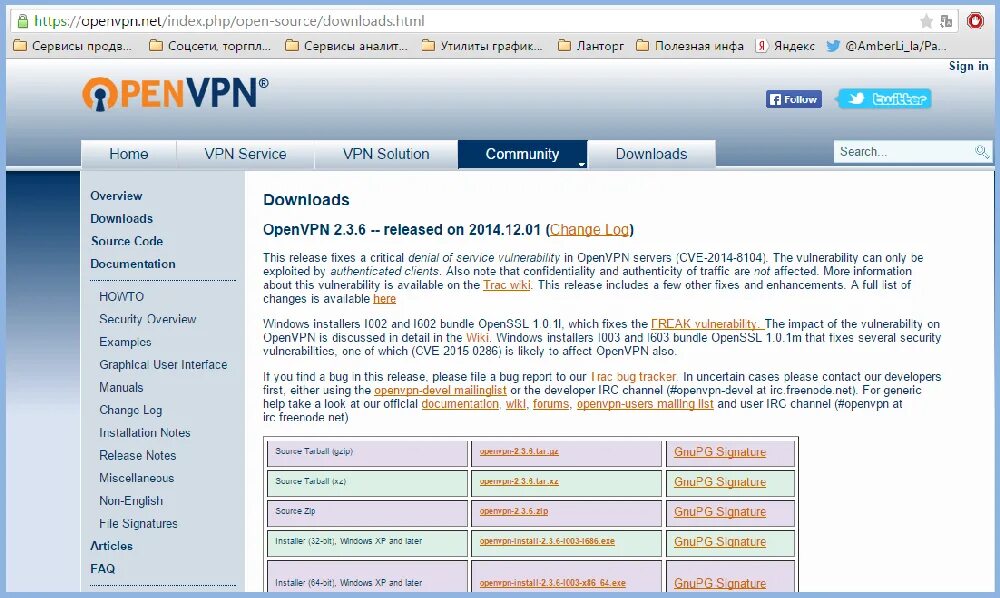Screen dimensions: 1000x598
Task: Click the search magnifier icon
Action: click(982, 152)
